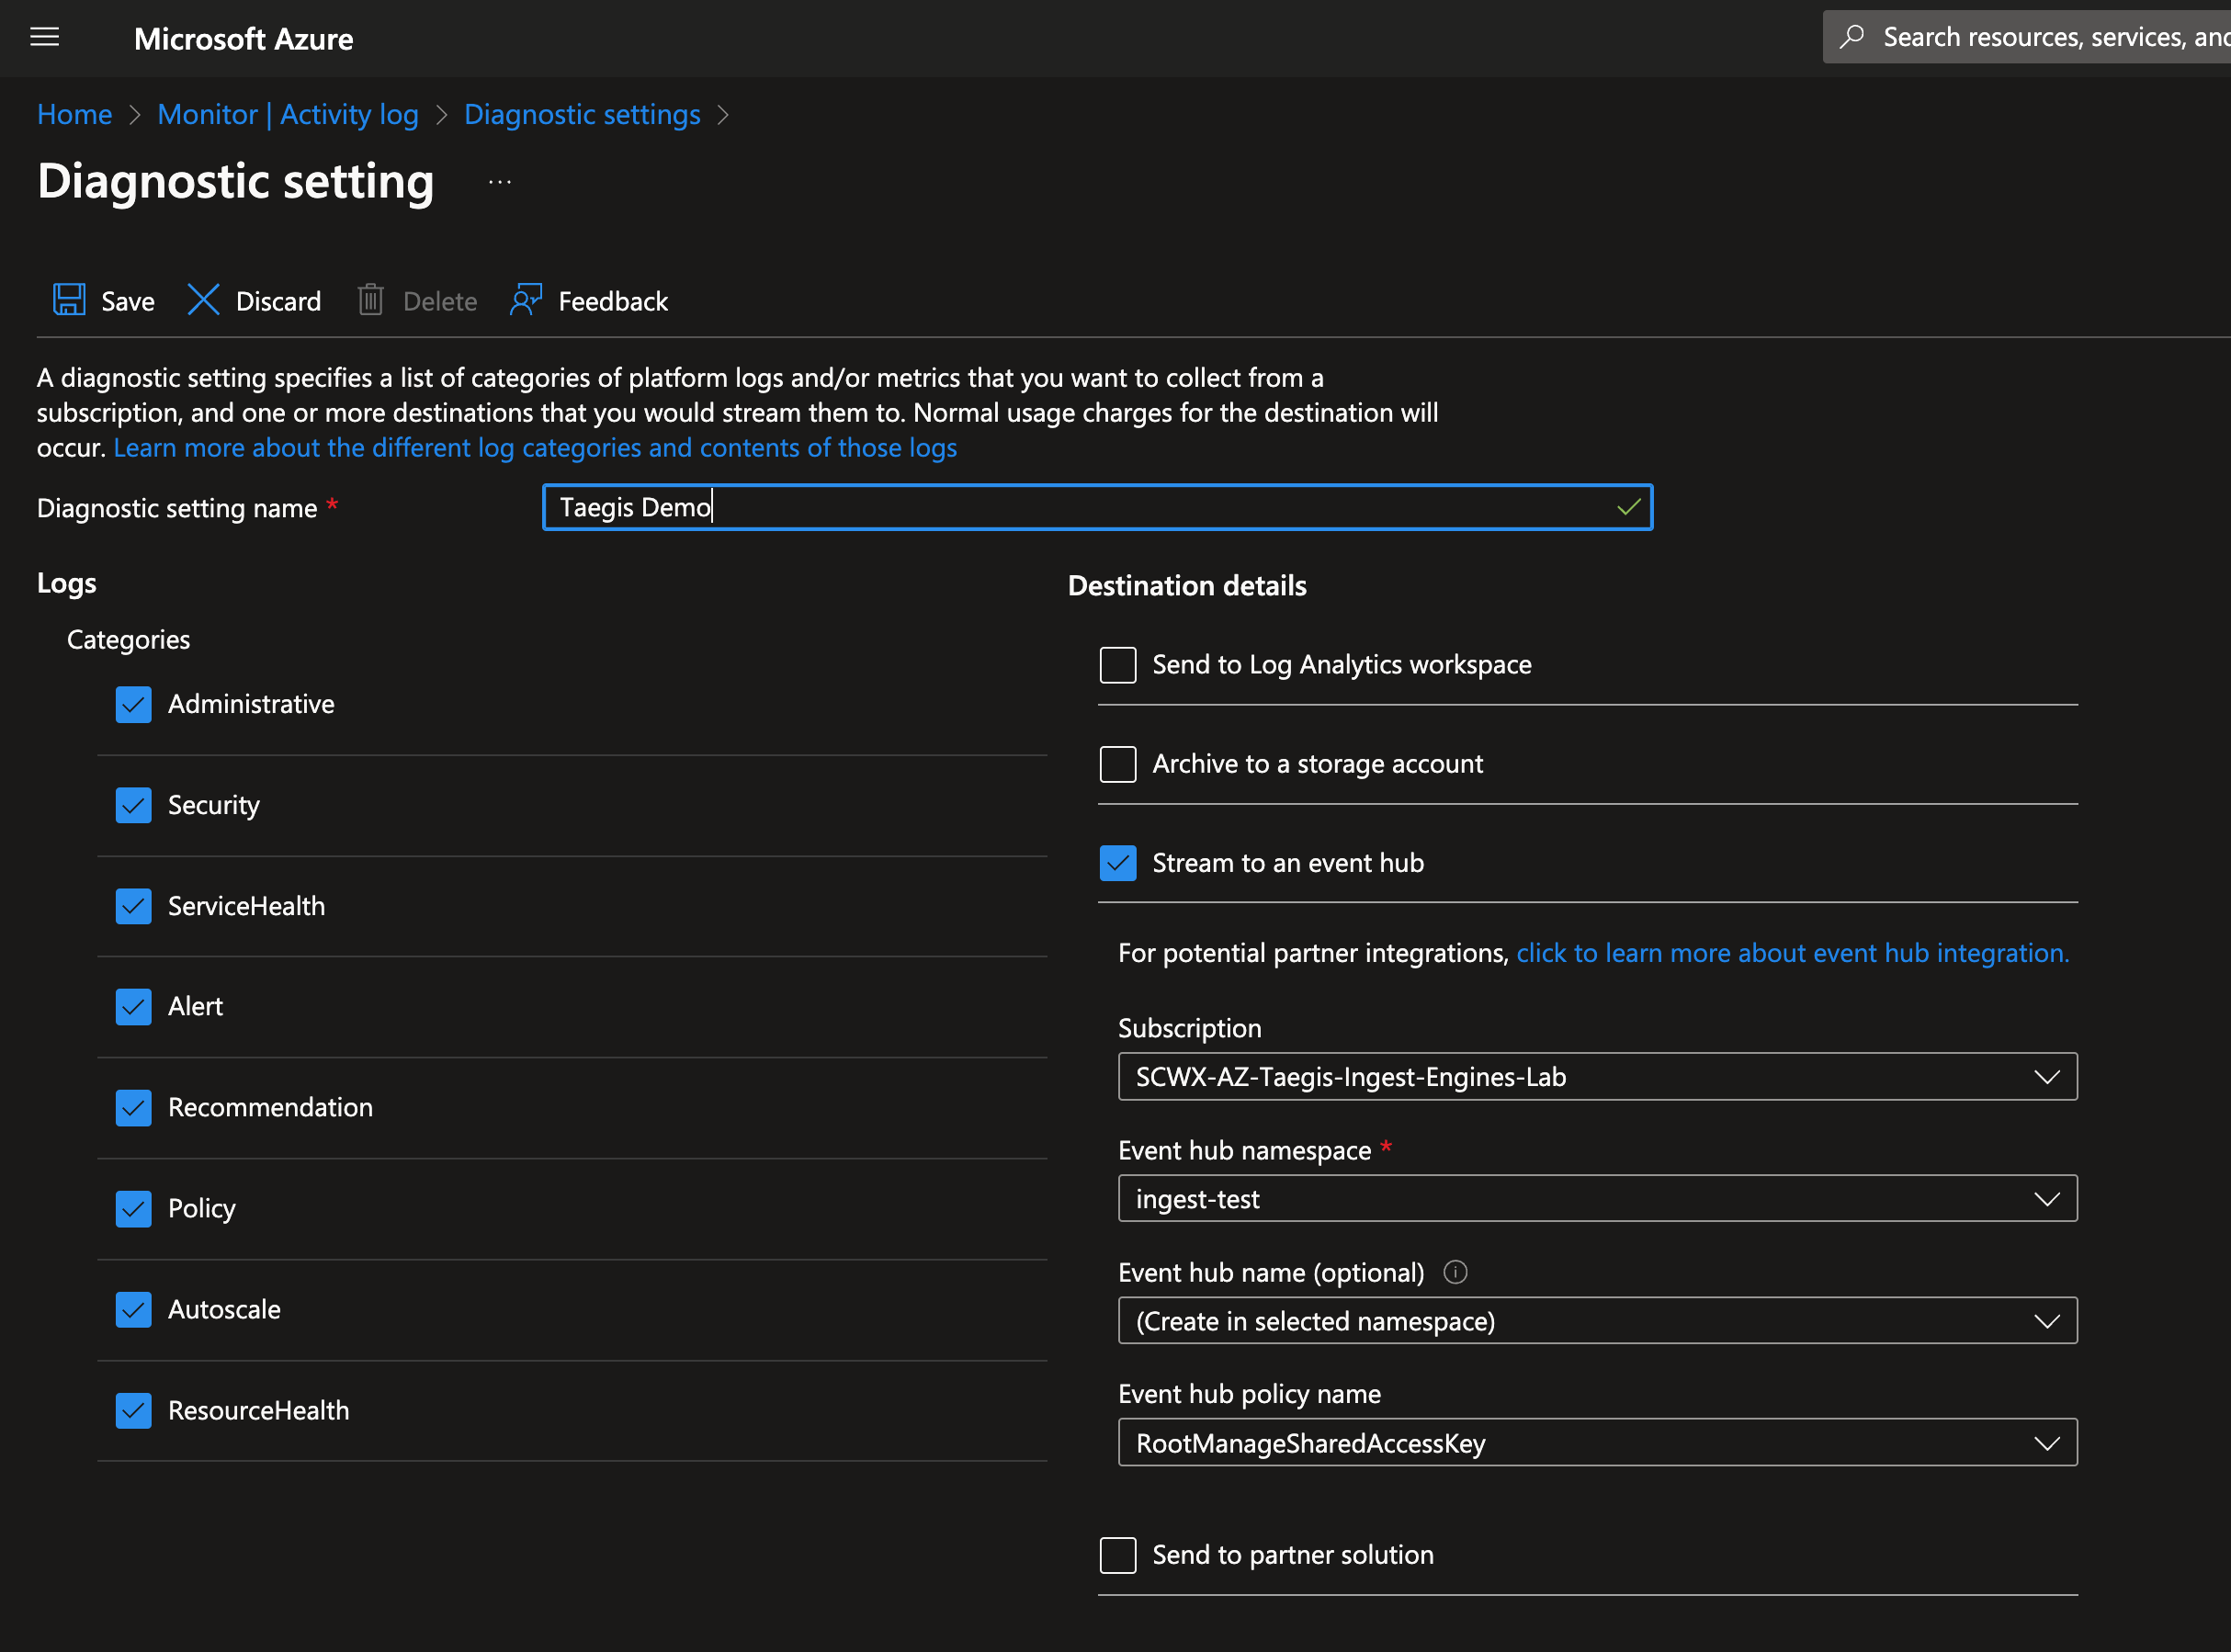Click the Feedback button label
This screenshot has height=1652, width=2231.
613,301
